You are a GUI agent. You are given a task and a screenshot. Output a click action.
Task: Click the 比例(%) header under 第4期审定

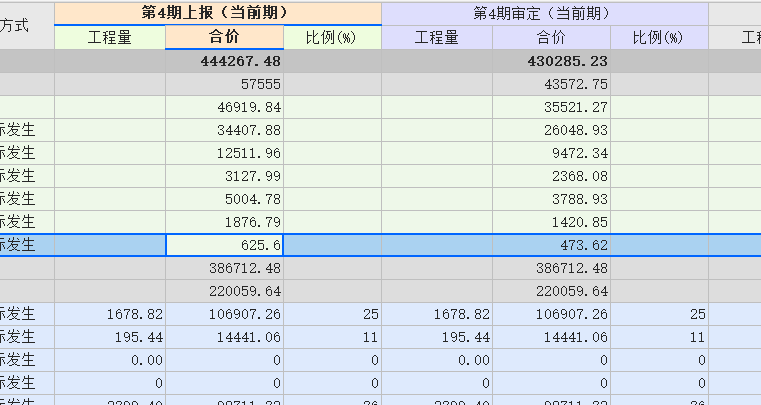pos(659,37)
